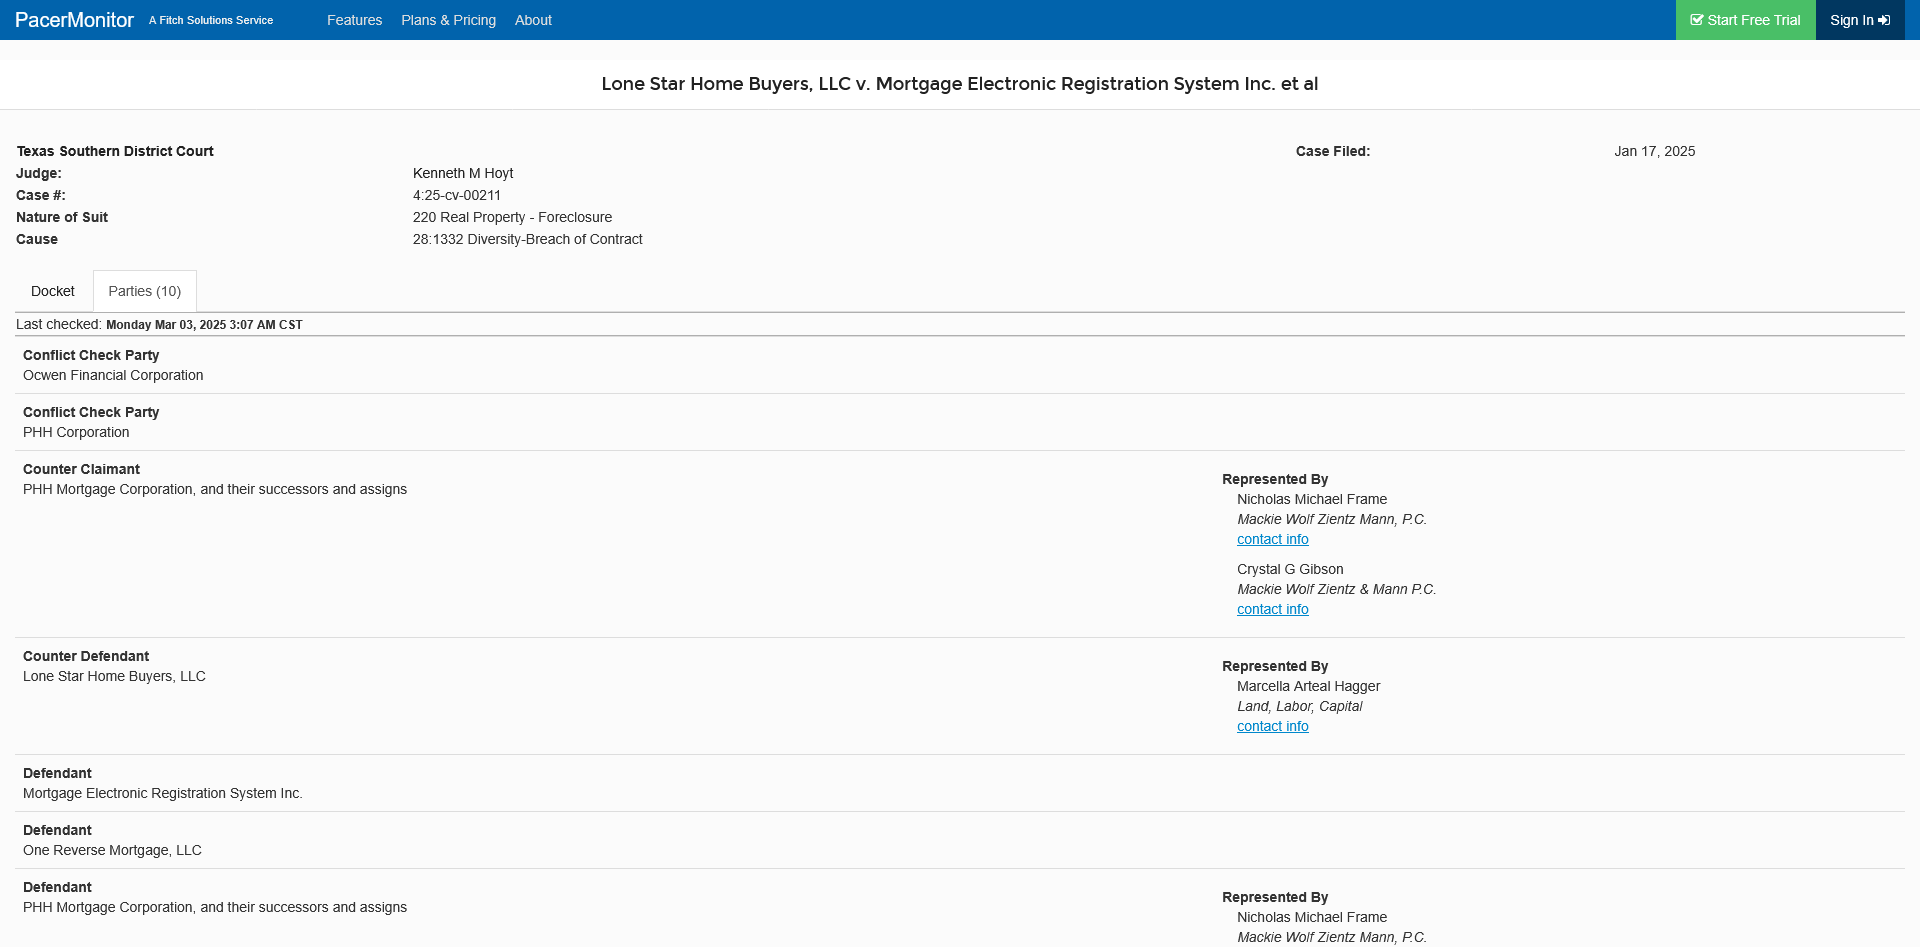The image size is (1920, 947).
Task: Open Plans & Pricing page
Action: [x=448, y=20]
